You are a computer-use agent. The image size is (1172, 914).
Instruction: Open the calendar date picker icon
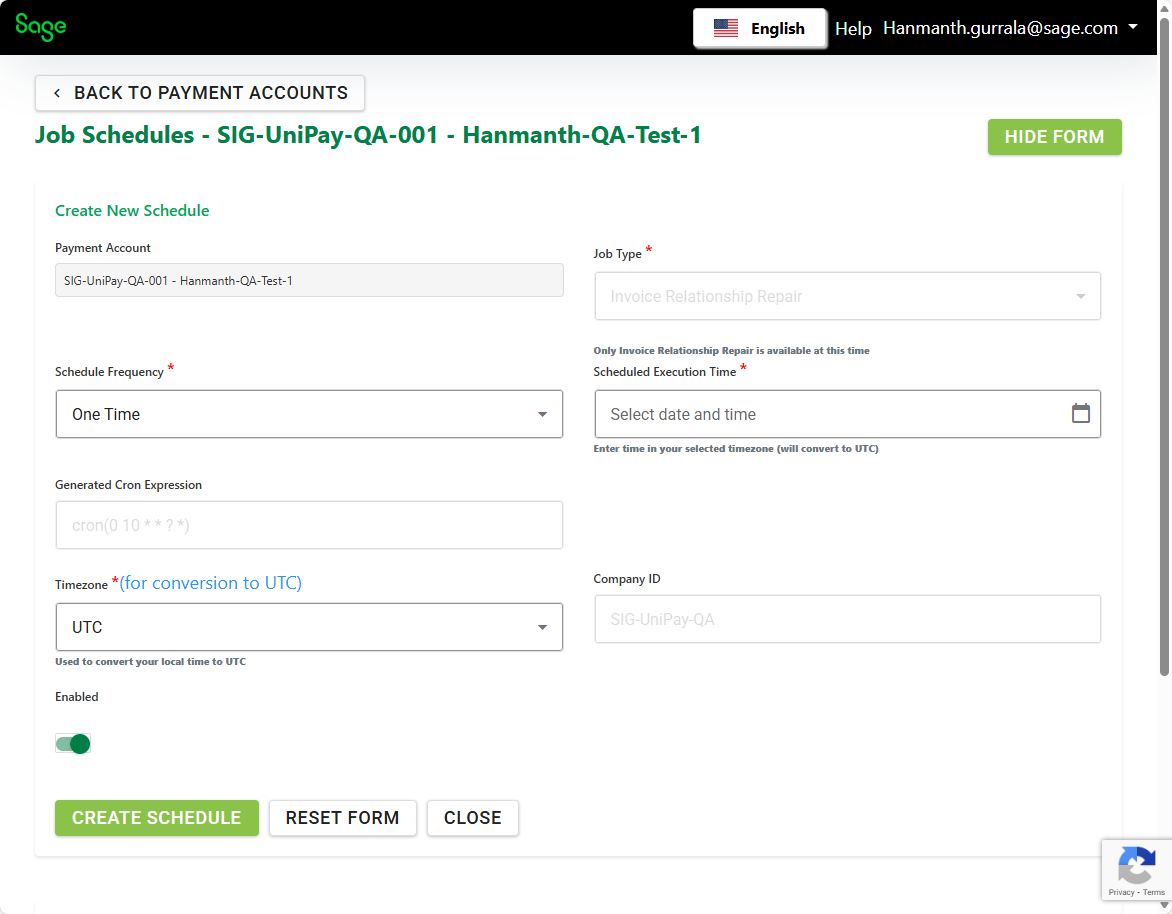coord(1080,413)
